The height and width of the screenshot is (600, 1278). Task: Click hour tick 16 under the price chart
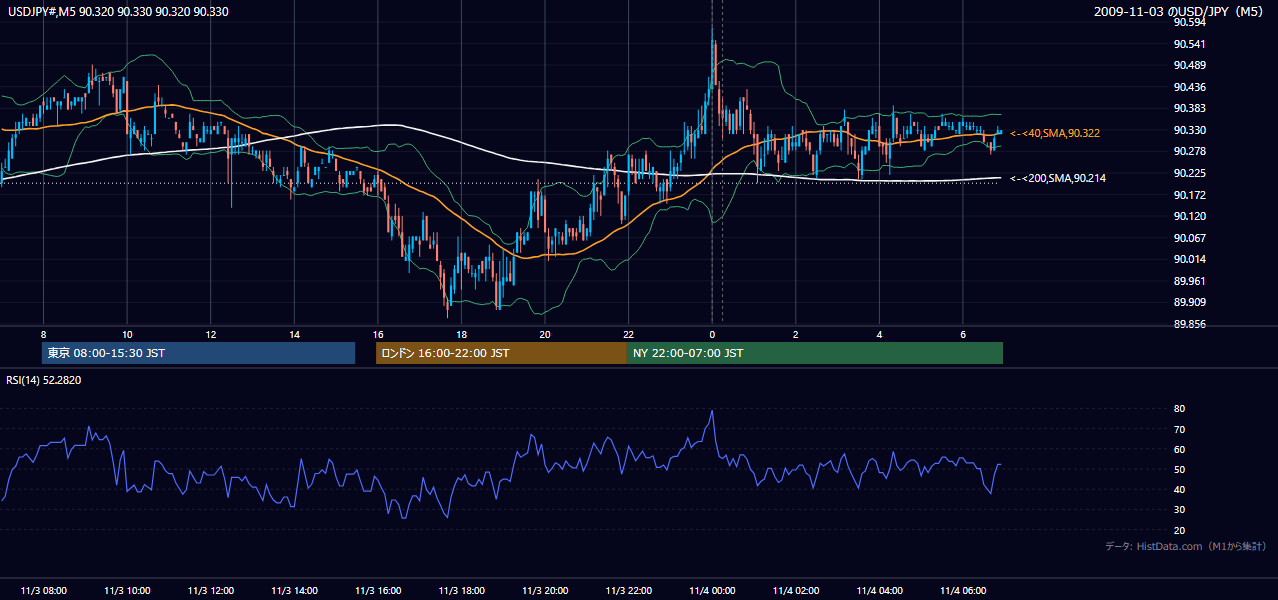(x=377, y=334)
